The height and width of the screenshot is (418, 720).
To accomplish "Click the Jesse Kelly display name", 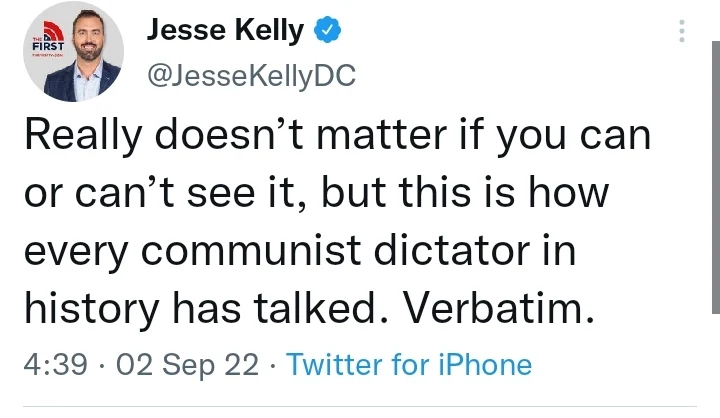I will (225, 31).
